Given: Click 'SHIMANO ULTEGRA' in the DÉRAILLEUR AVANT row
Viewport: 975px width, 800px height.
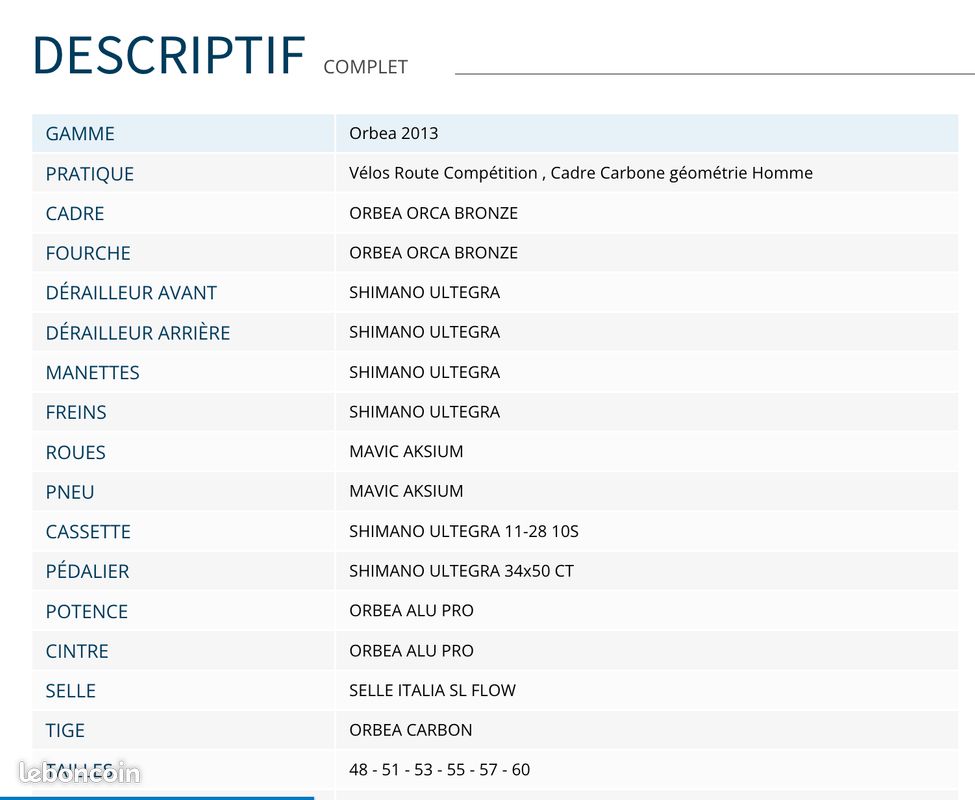Looking at the screenshot, I should pyautogui.click(x=425, y=292).
